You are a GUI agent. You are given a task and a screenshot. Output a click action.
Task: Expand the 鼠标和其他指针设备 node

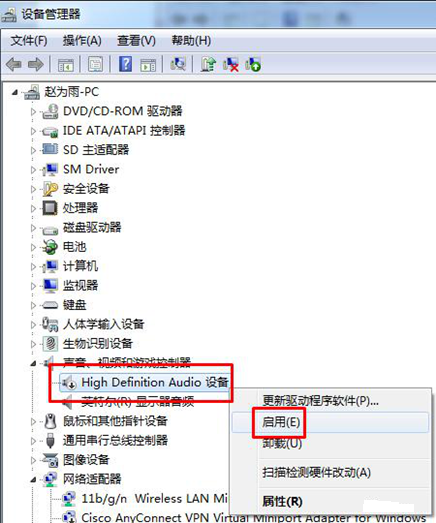[33, 422]
